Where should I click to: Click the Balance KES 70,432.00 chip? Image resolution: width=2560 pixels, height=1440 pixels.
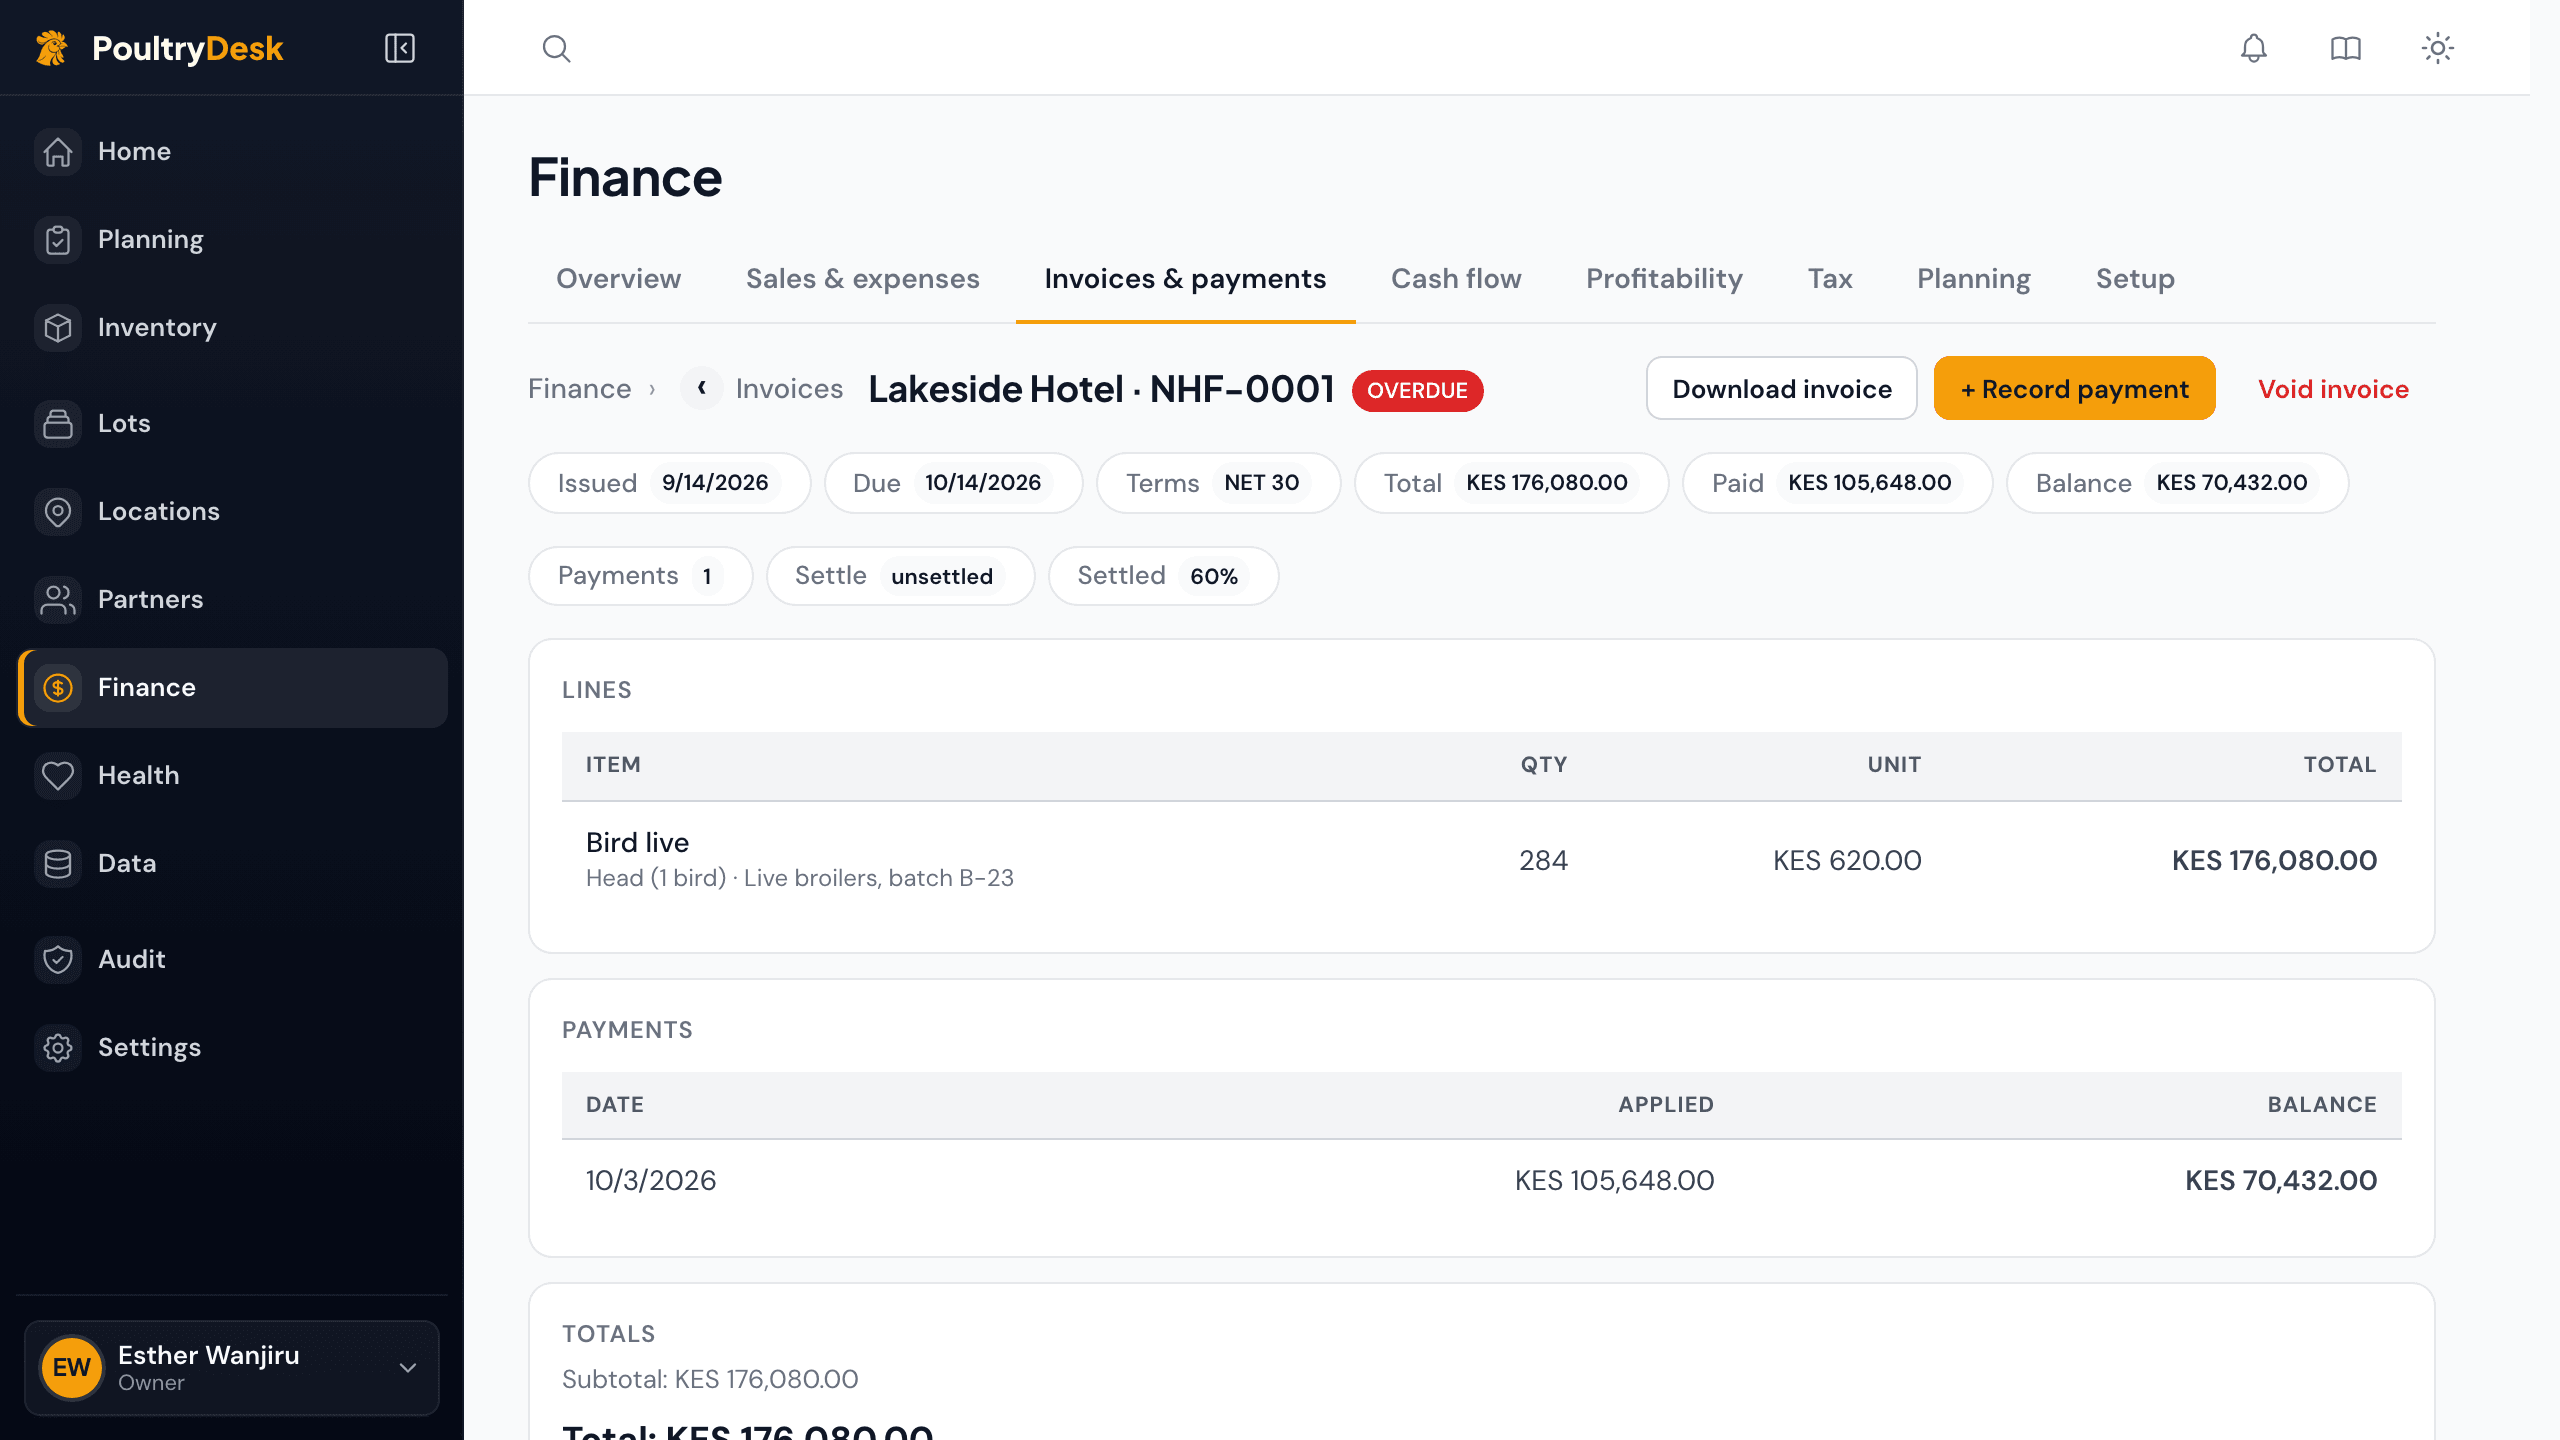click(2177, 483)
